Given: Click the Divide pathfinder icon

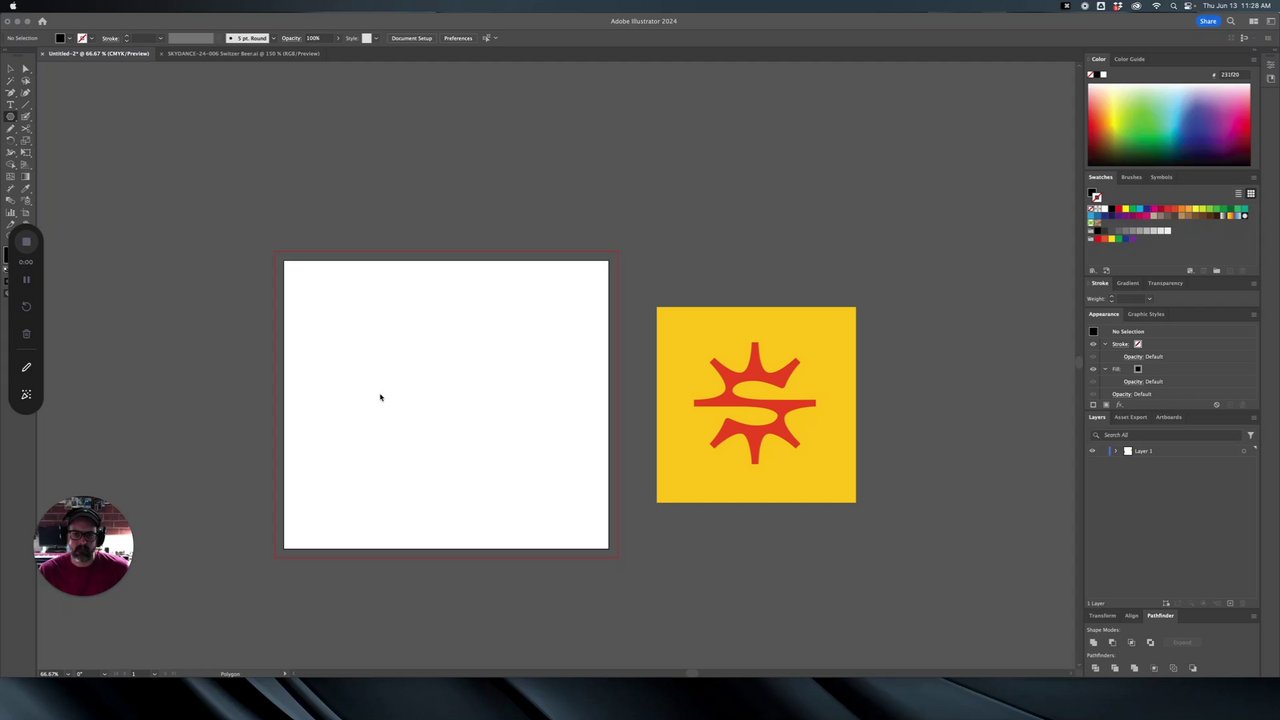Looking at the screenshot, I should pos(1095,668).
